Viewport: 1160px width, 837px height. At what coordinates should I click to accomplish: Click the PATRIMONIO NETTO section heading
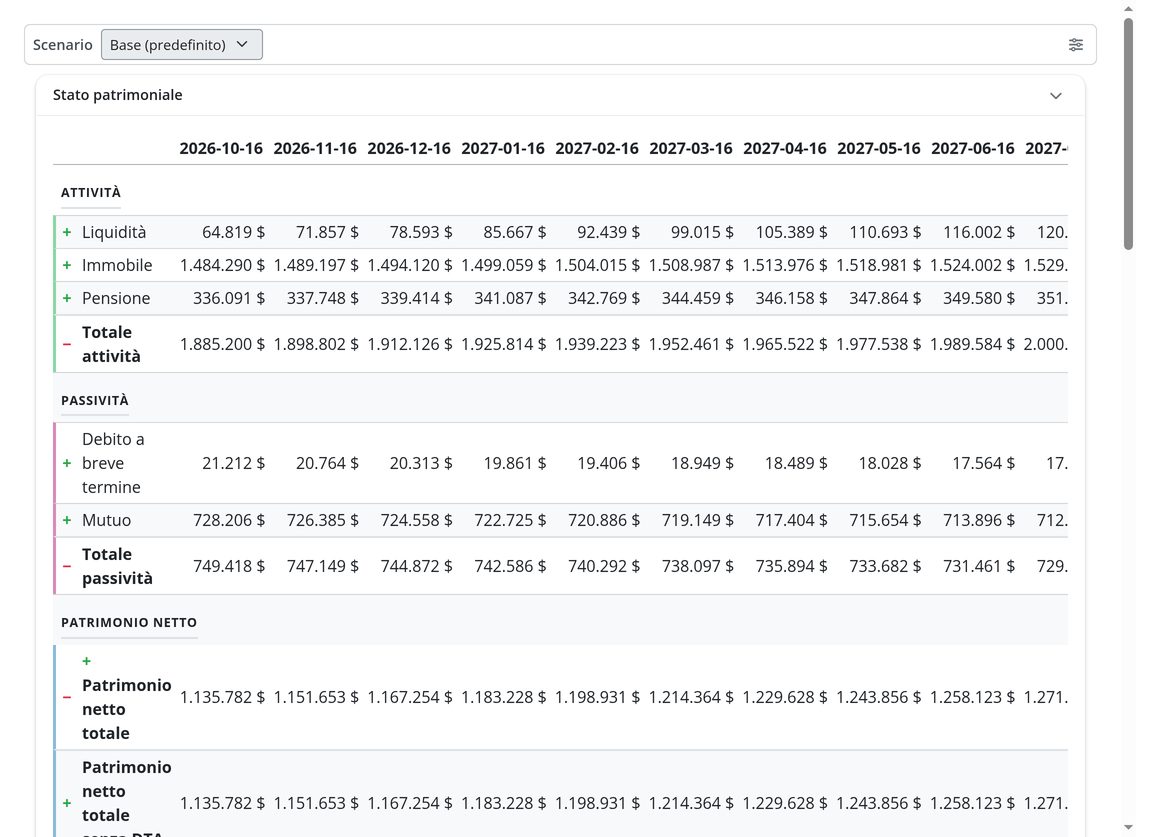pyautogui.click(x=129, y=622)
